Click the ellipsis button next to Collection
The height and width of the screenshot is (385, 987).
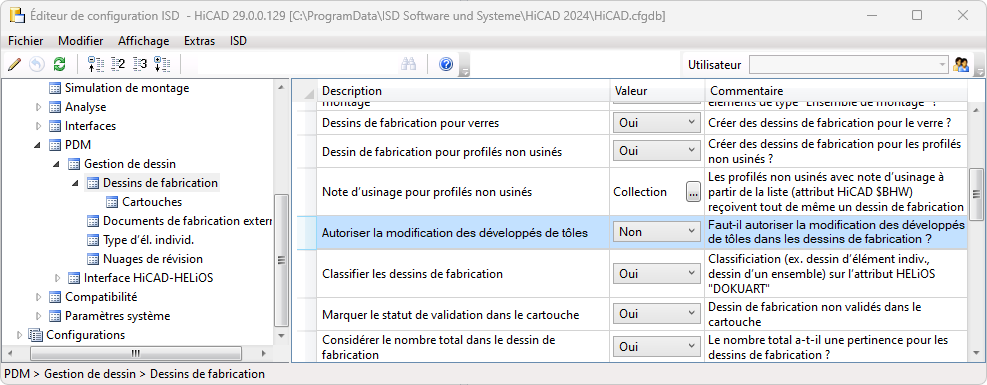(693, 192)
